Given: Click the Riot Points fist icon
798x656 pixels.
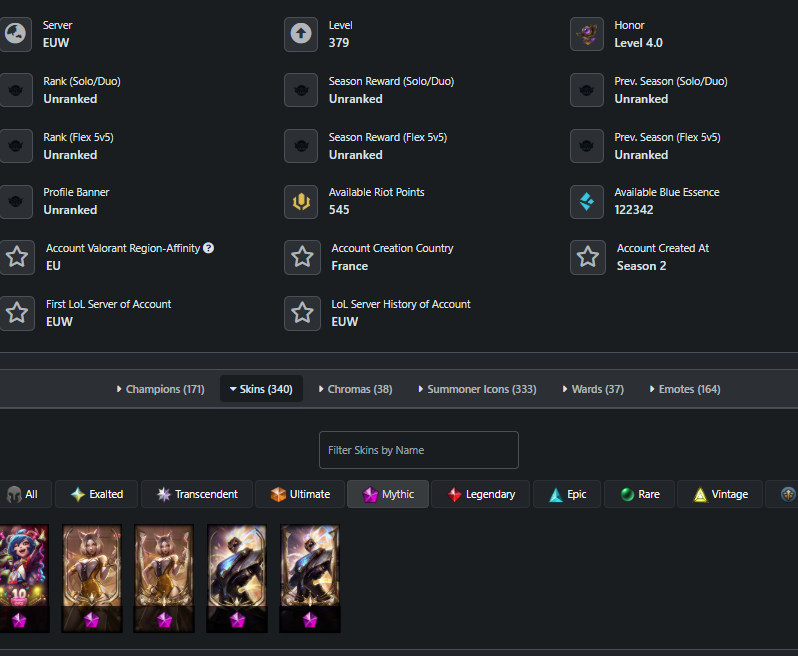Looking at the screenshot, I should coord(301,202).
